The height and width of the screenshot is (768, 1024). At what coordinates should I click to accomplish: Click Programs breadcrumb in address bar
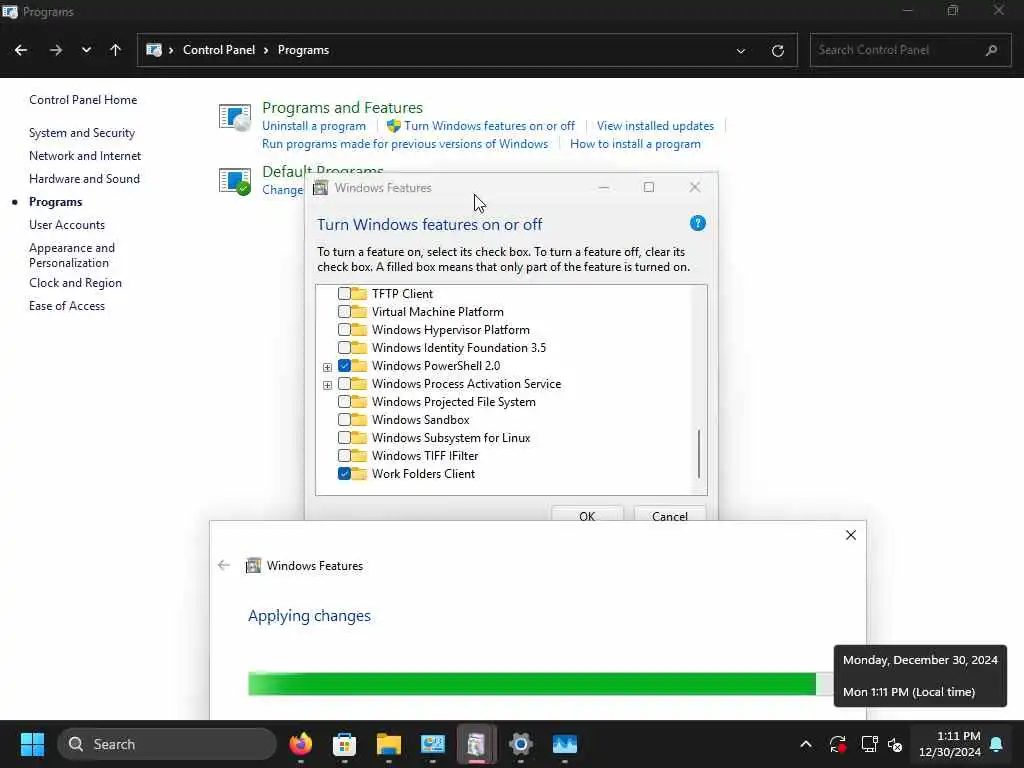click(303, 50)
